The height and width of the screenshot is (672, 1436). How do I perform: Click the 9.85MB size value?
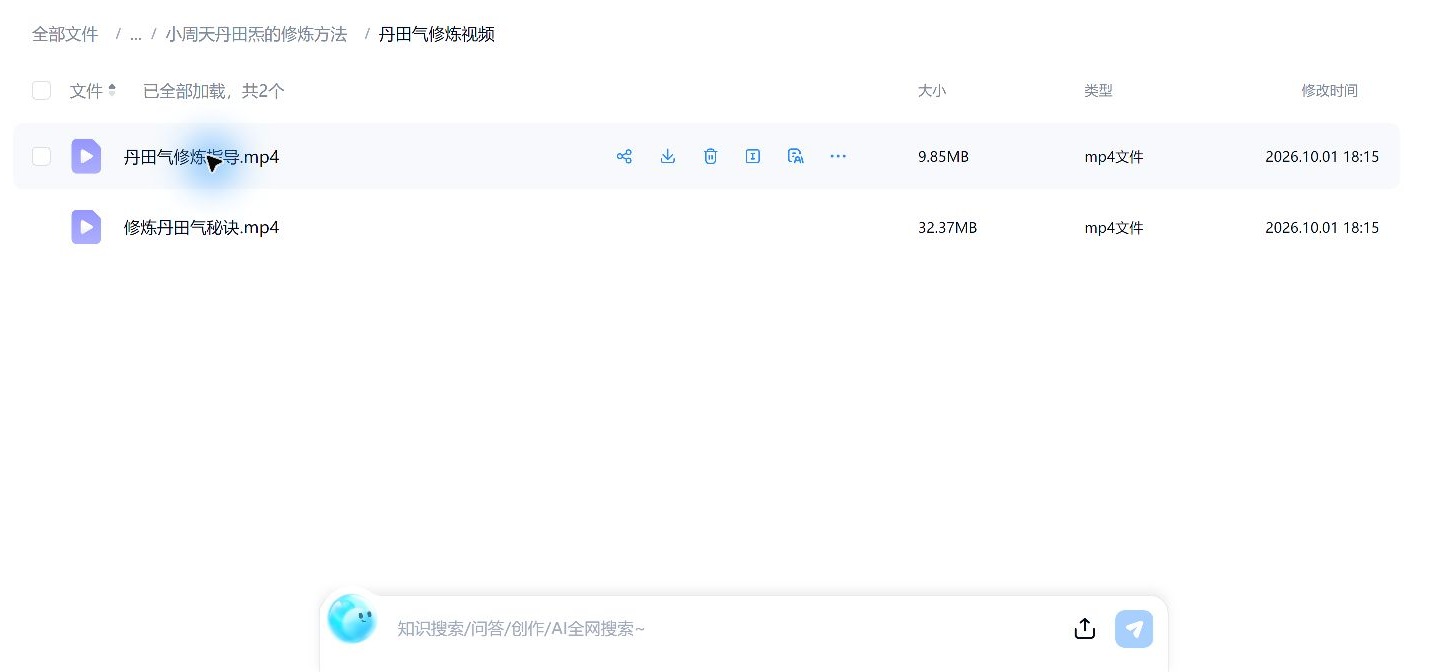(x=943, y=157)
